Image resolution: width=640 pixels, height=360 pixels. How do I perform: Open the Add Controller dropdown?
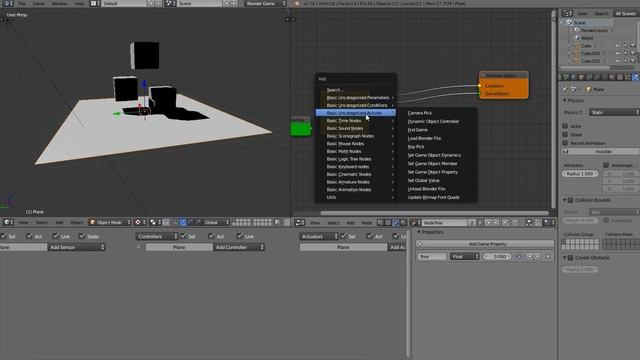click(239, 247)
